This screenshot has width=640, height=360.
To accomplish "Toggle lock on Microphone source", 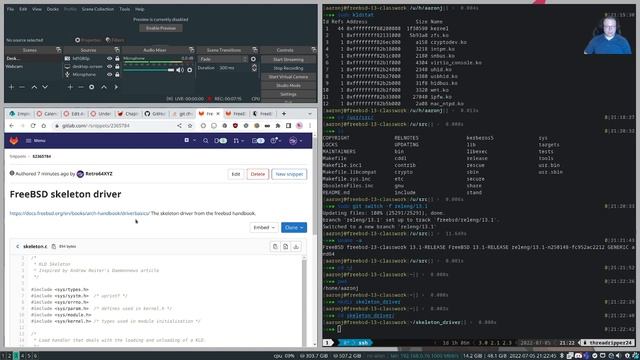I will (117, 75).
